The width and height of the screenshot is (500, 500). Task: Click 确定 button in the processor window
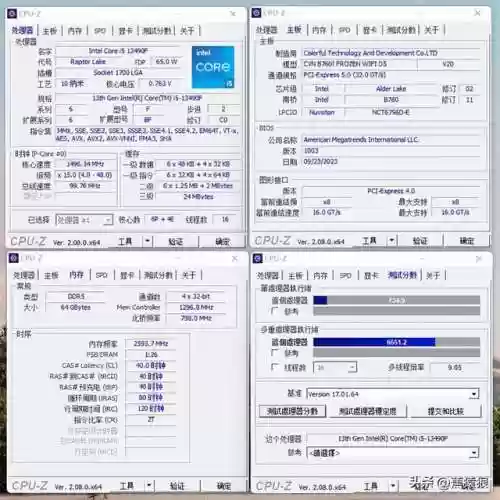(223, 241)
